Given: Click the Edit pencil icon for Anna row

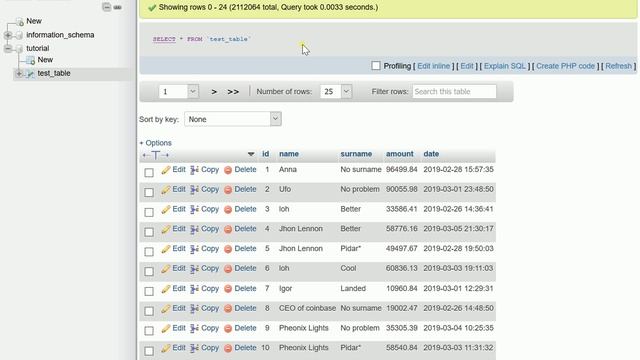Looking at the screenshot, I should (x=165, y=170).
